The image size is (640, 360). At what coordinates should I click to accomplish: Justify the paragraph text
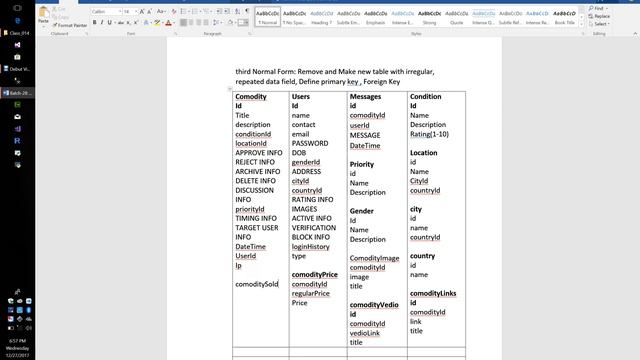click(x=206, y=23)
